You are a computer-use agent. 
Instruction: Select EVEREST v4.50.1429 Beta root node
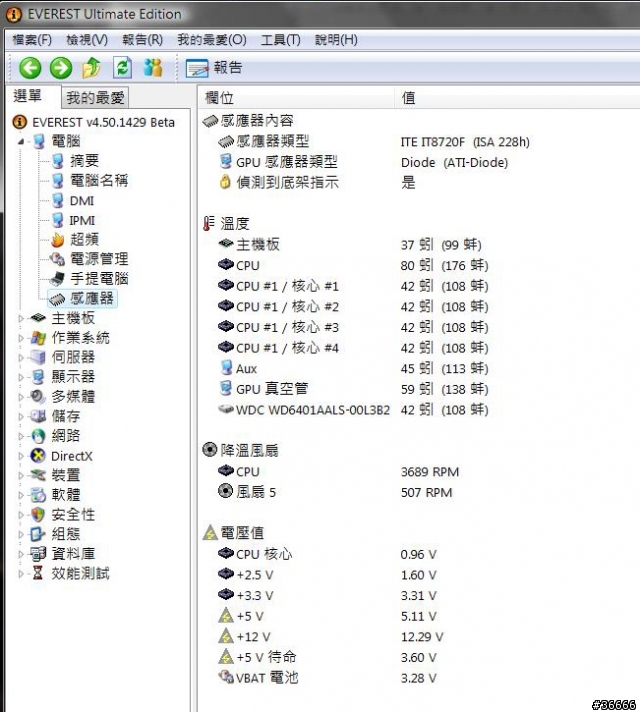(103, 122)
